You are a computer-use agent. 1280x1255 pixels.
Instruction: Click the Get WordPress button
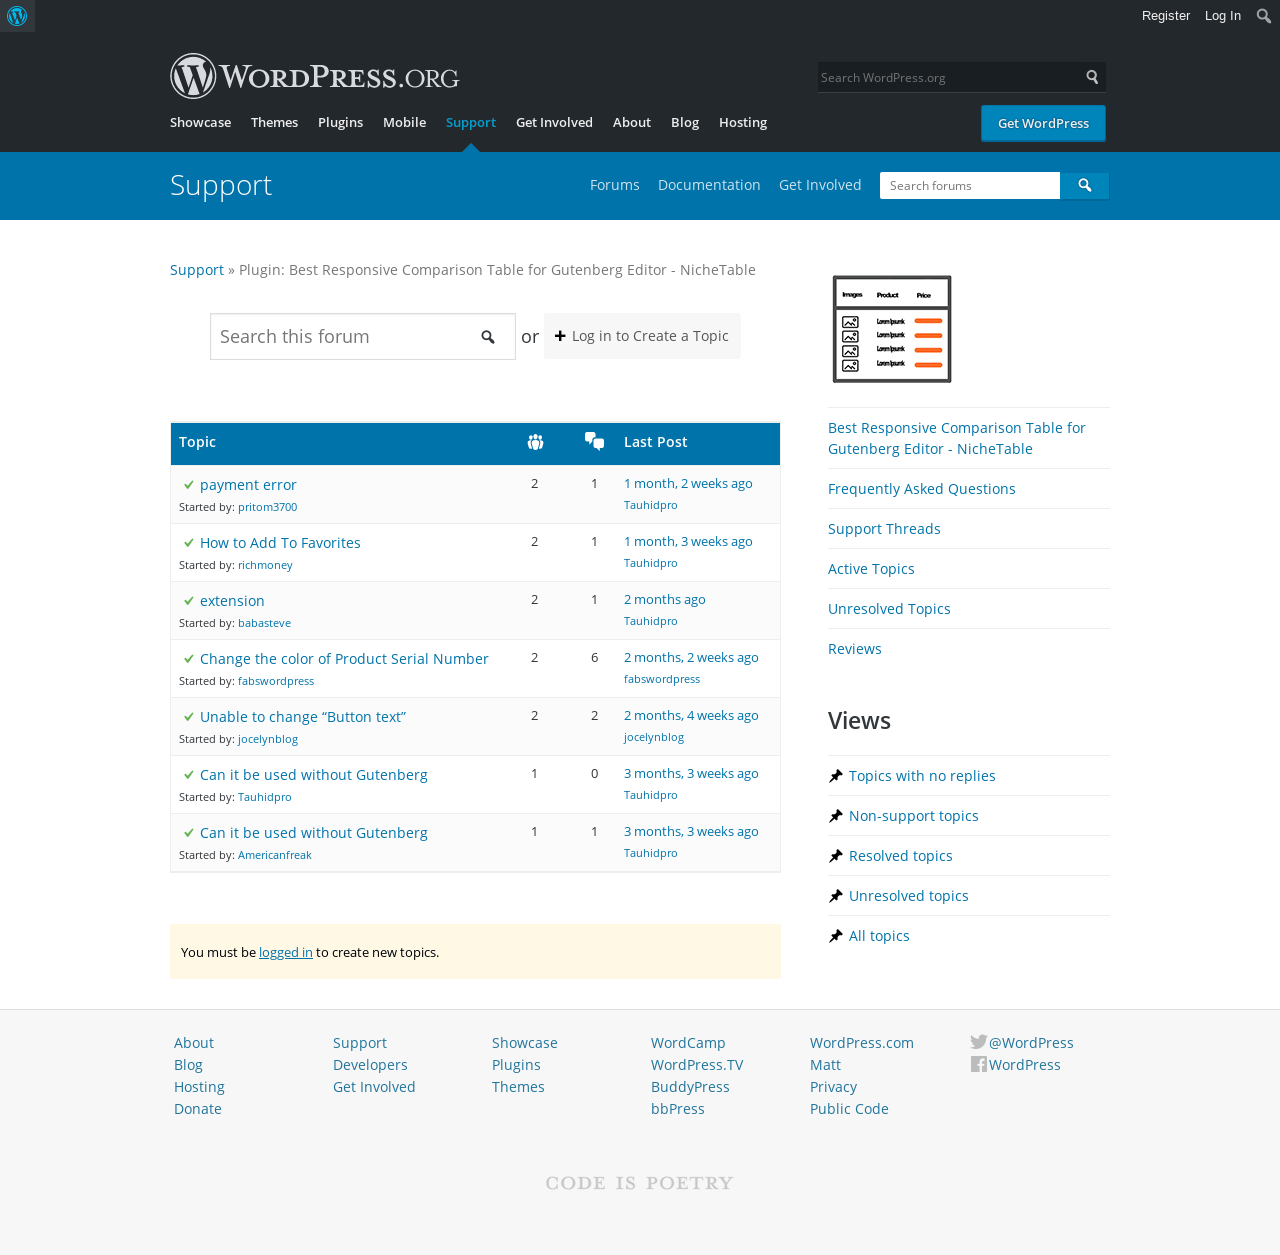pyautogui.click(x=1043, y=123)
